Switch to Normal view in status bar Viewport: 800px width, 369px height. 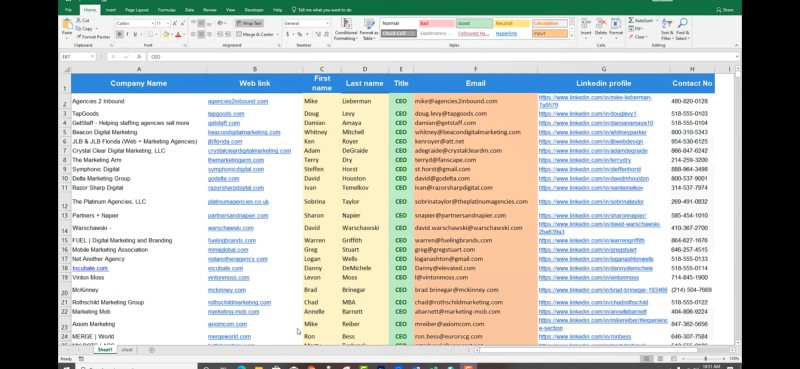647,359
